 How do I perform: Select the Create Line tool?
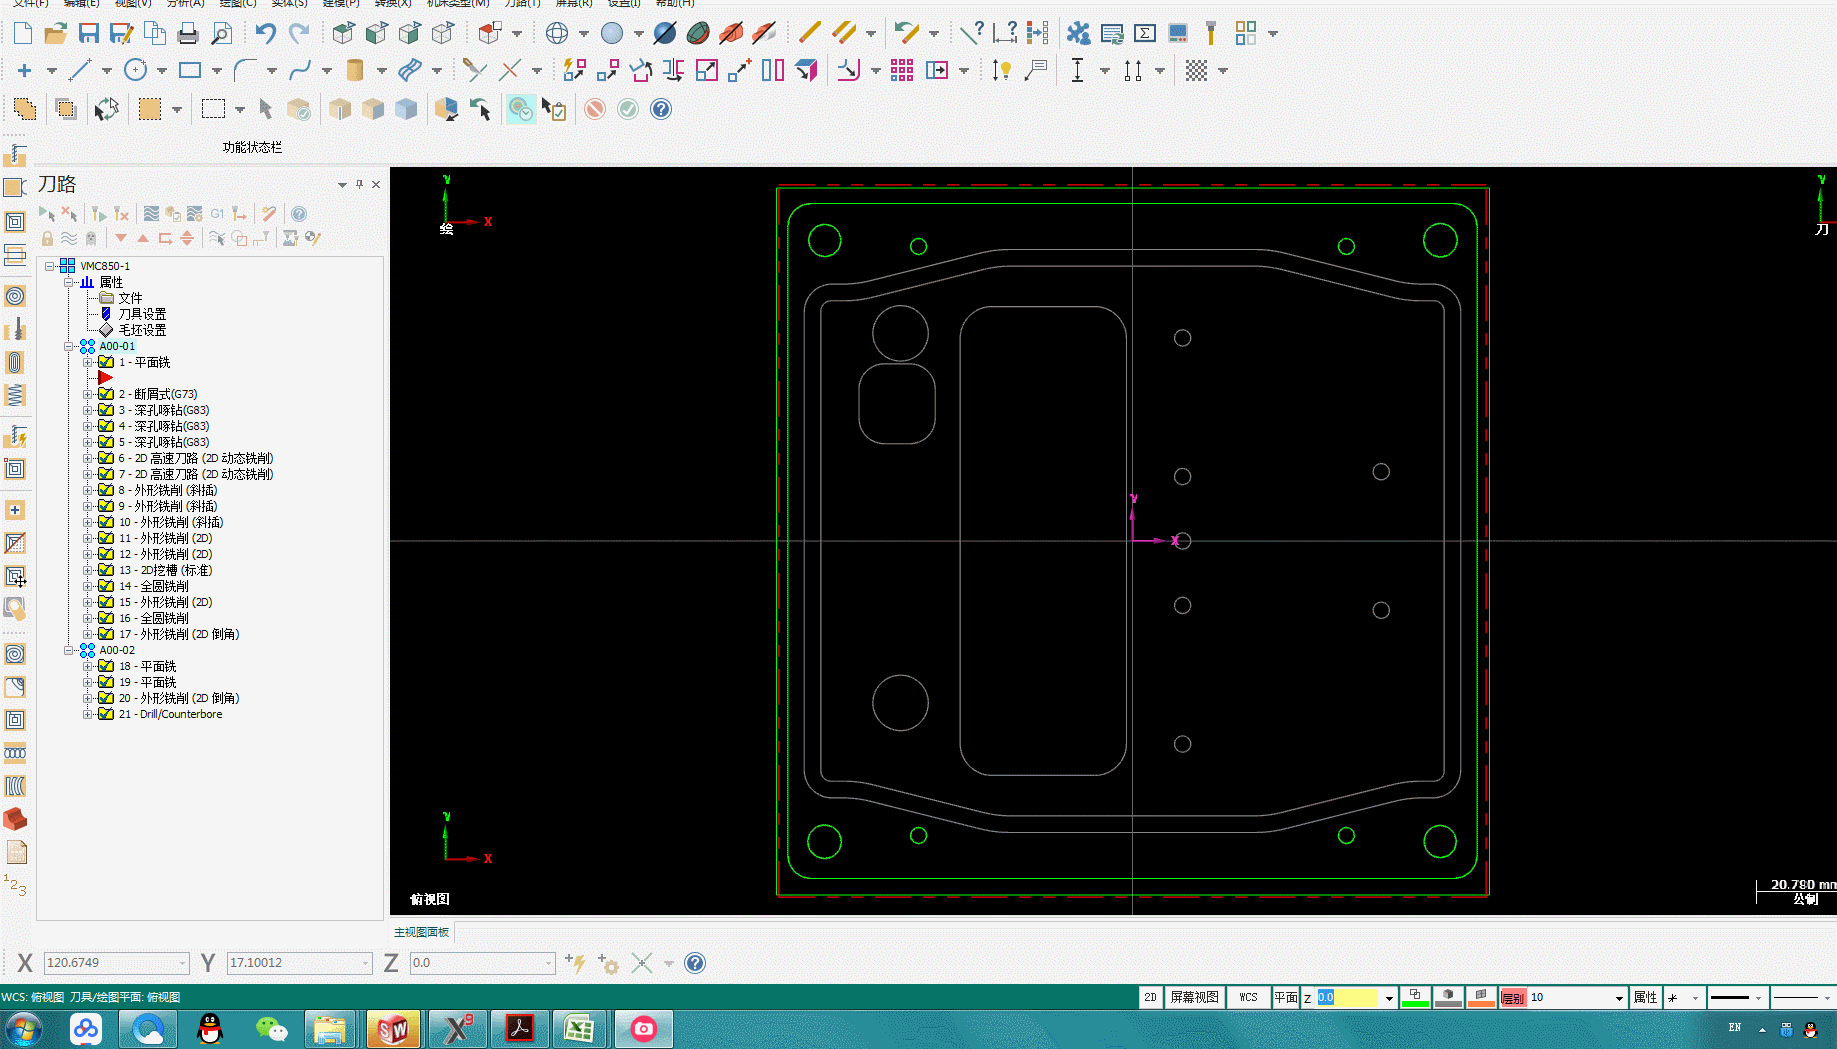tap(80, 70)
